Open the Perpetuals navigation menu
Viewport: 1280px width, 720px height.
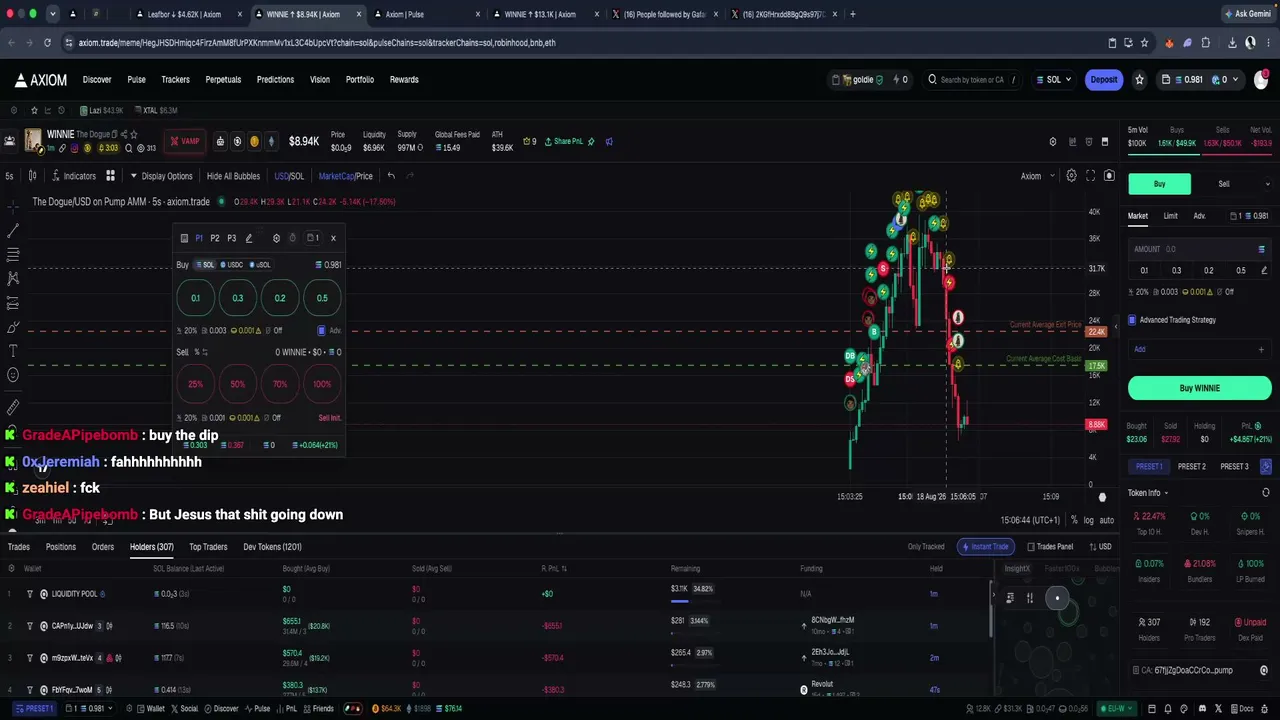(223, 80)
